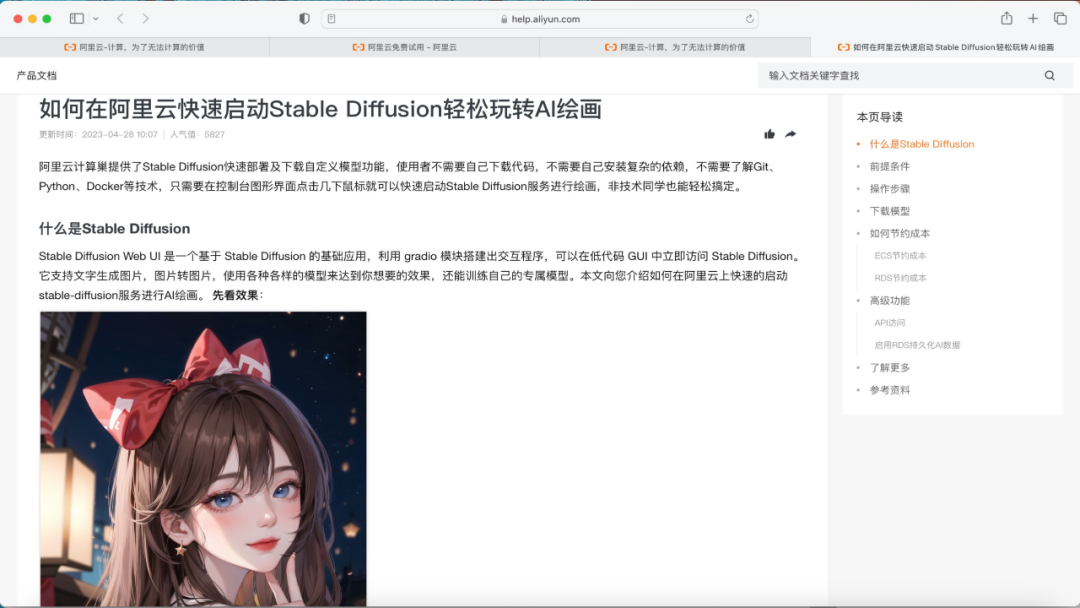Switch to the first 阿里云-计算 tab
This screenshot has width=1080, height=608.
pyautogui.click(x=134, y=47)
